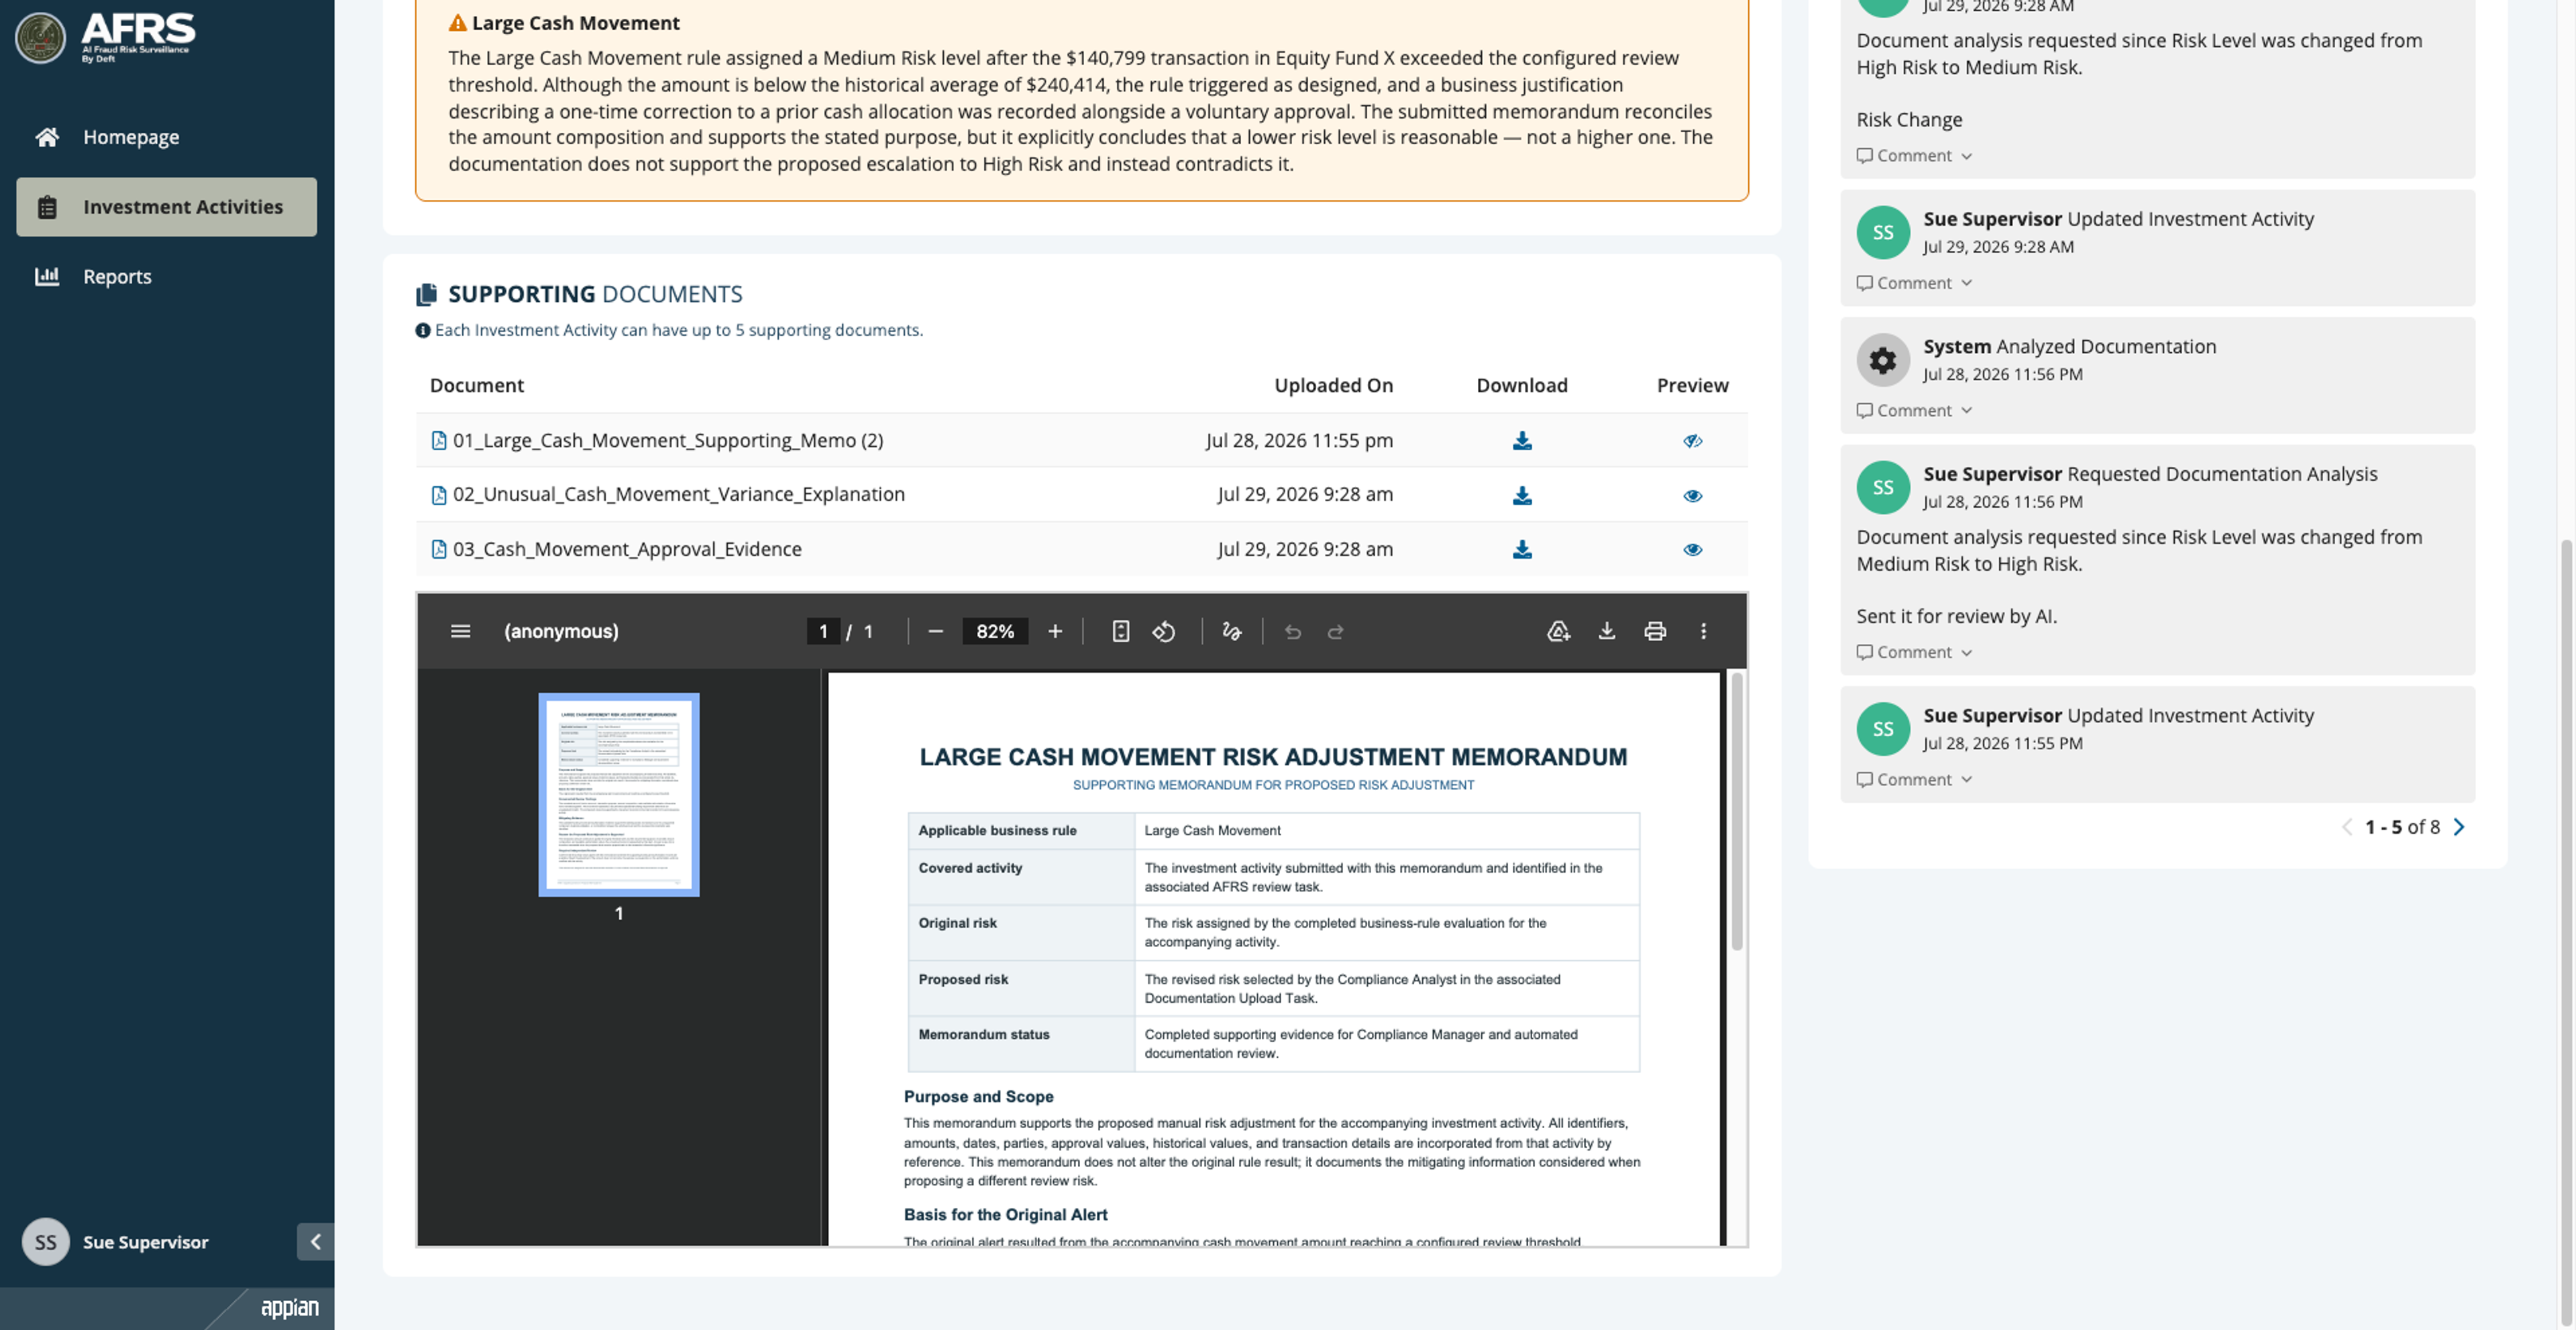Preview the 02 Variance Explanation document
The width and height of the screenshot is (2576, 1330).
pos(1692,495)
